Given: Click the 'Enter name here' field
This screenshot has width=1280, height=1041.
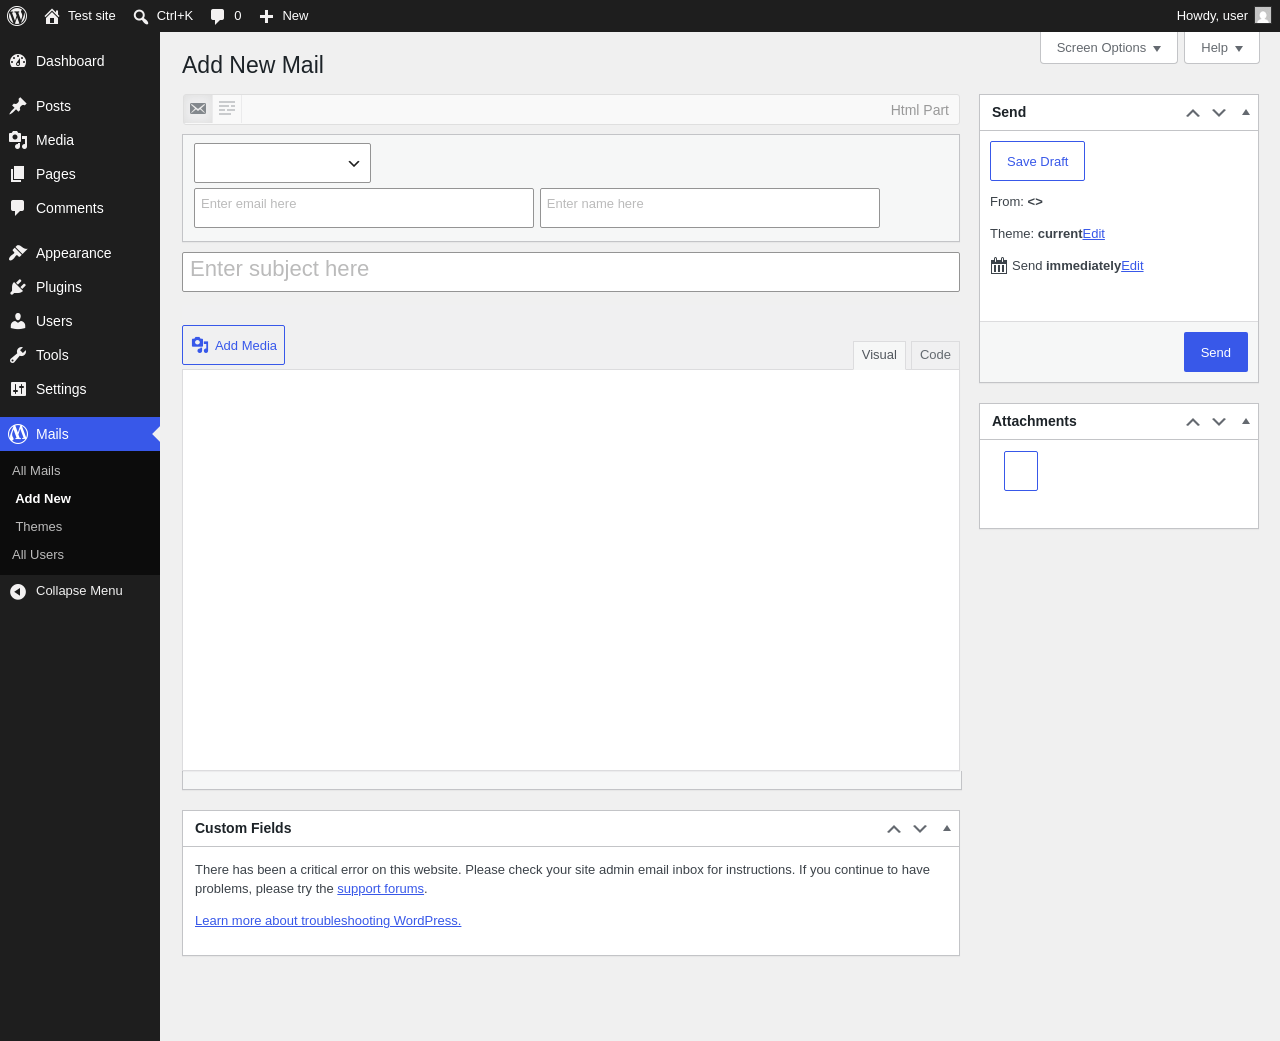Looking at the screenshot, I should click(710, 208).
